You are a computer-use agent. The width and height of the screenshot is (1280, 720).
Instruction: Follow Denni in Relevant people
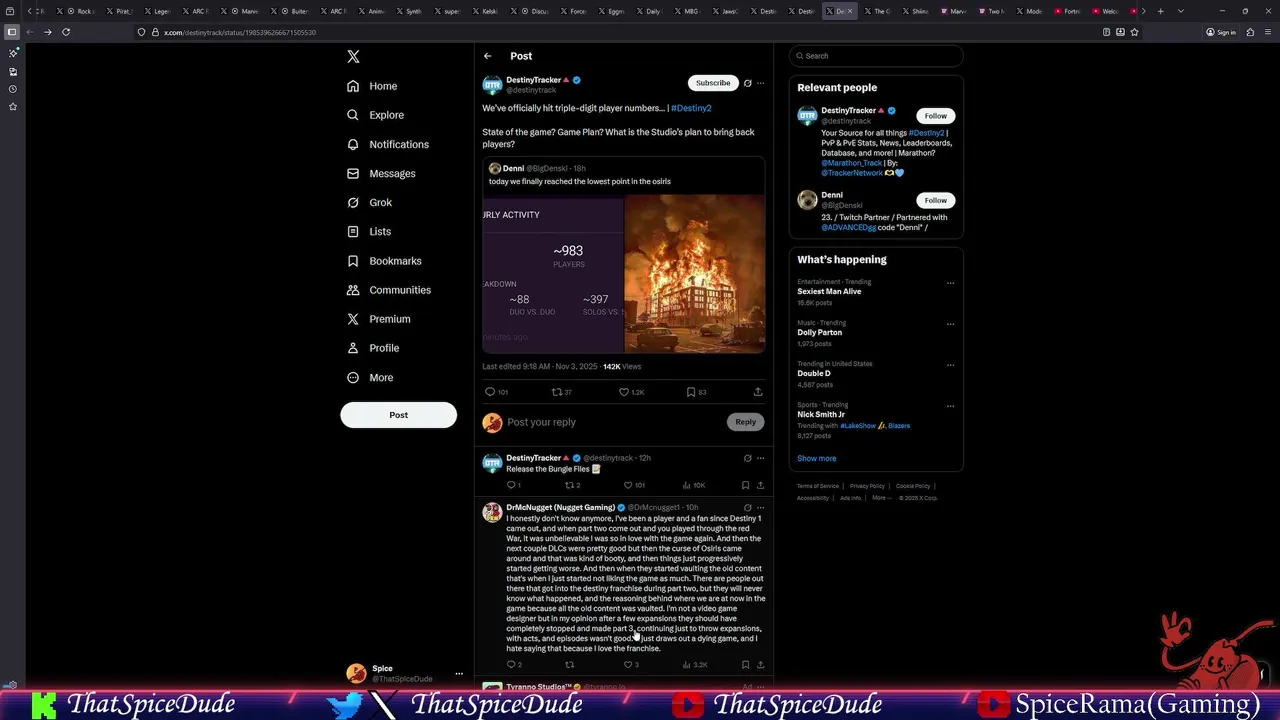tap(935, 200)
